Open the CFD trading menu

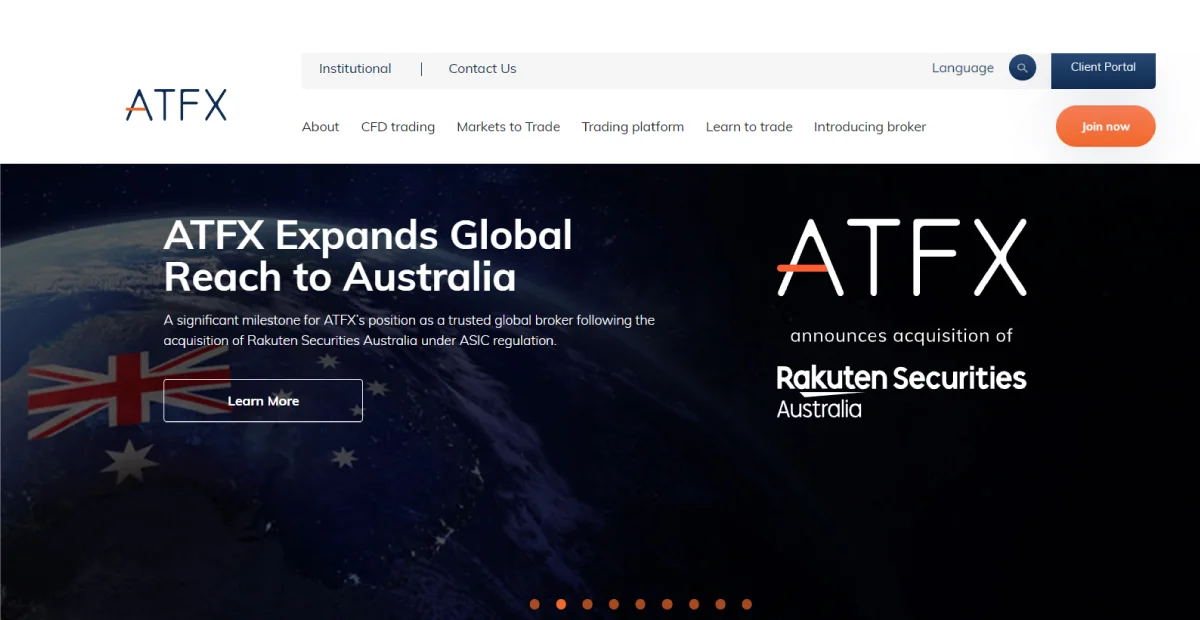(398, 127)
